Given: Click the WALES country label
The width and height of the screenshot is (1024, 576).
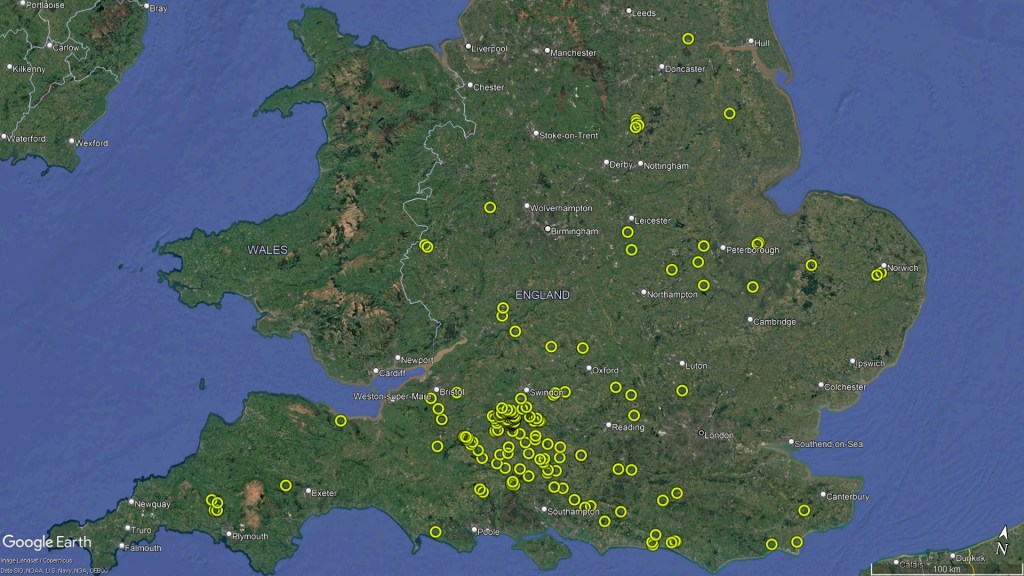Looking at the screenshot, I should [268, 249].
